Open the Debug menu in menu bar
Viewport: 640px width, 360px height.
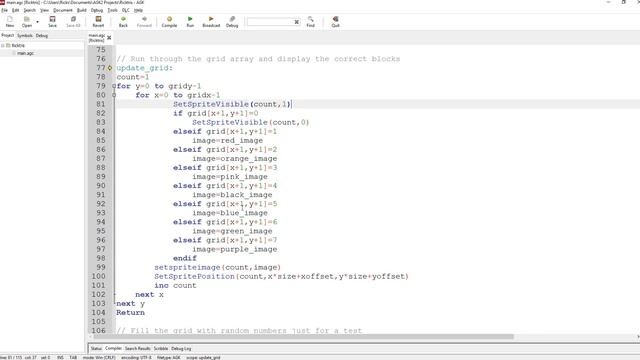click(97, 10)
